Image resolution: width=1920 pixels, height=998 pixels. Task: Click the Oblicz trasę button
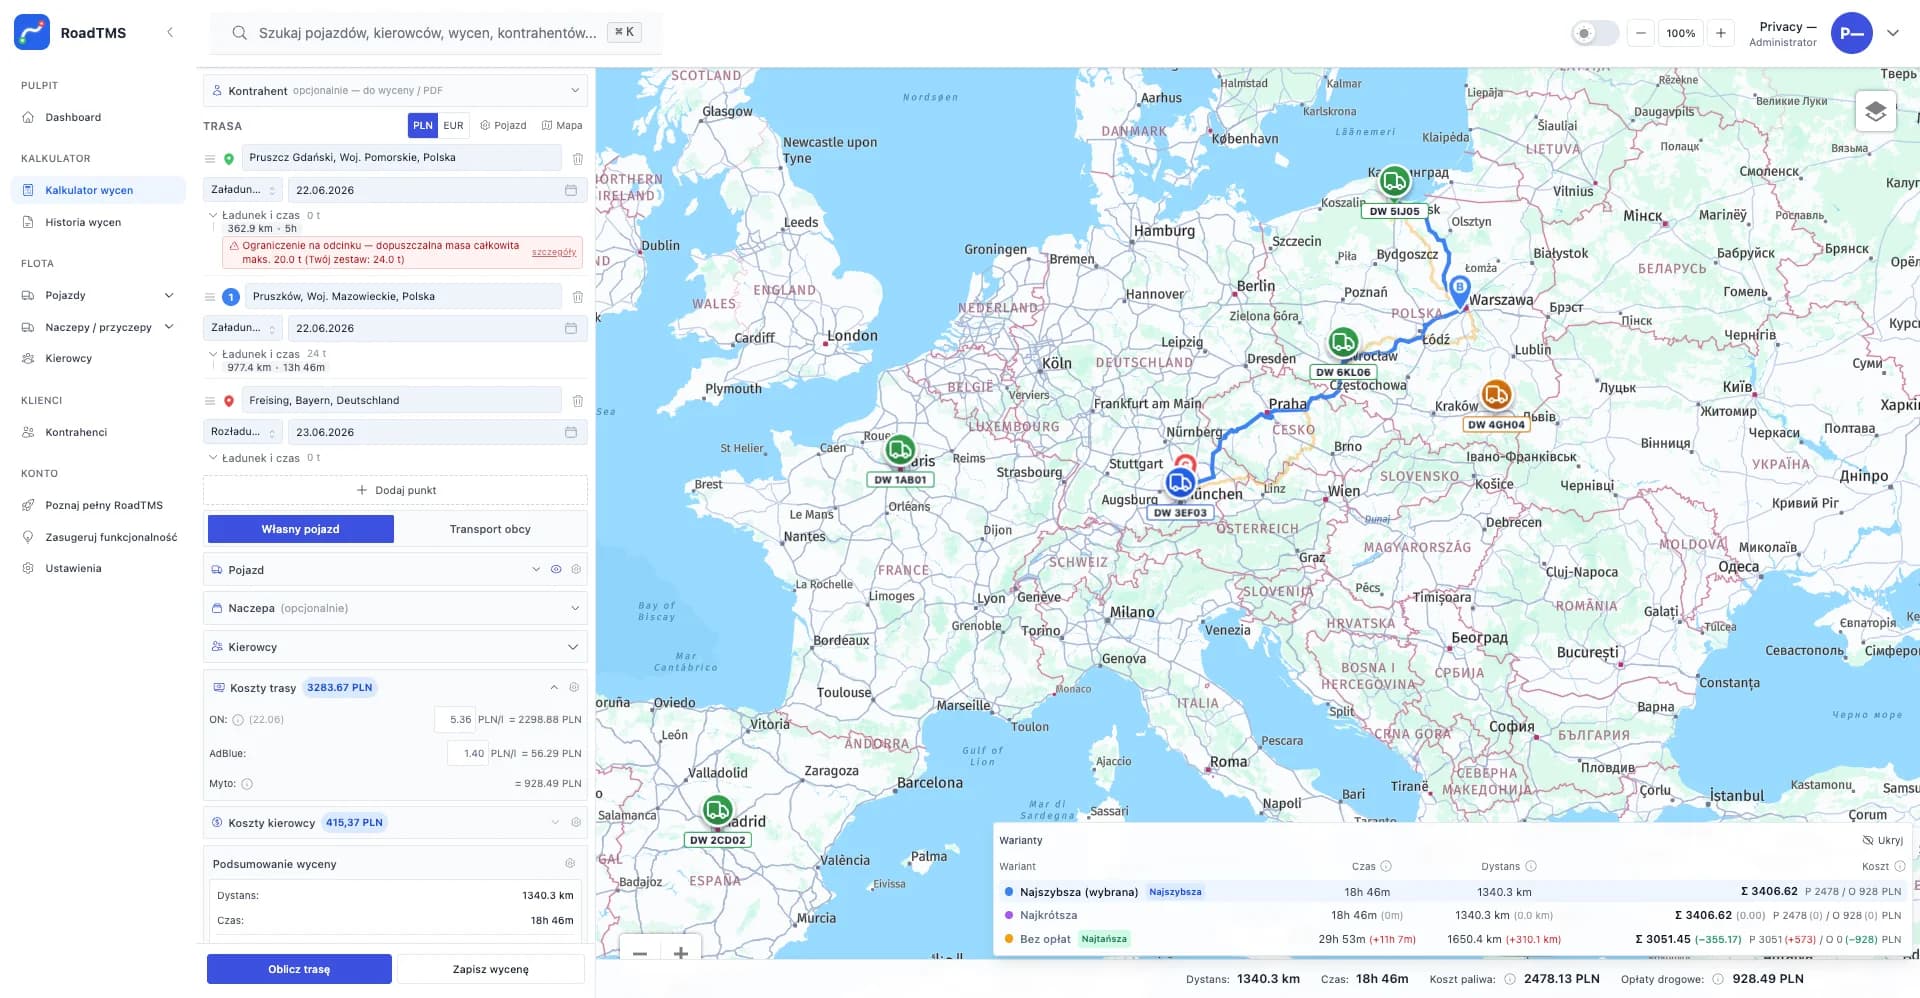[299, 969]
